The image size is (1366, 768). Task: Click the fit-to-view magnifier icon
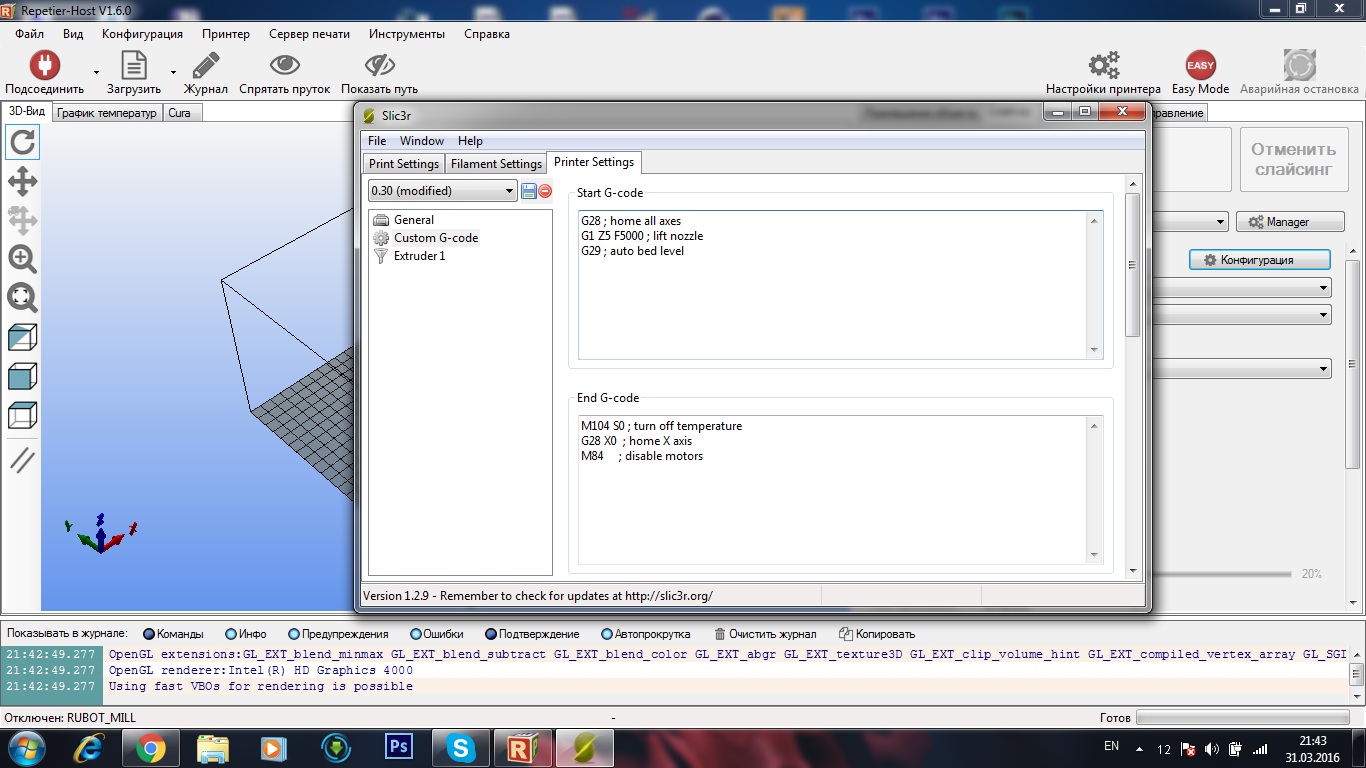click(x=22, y=297)
